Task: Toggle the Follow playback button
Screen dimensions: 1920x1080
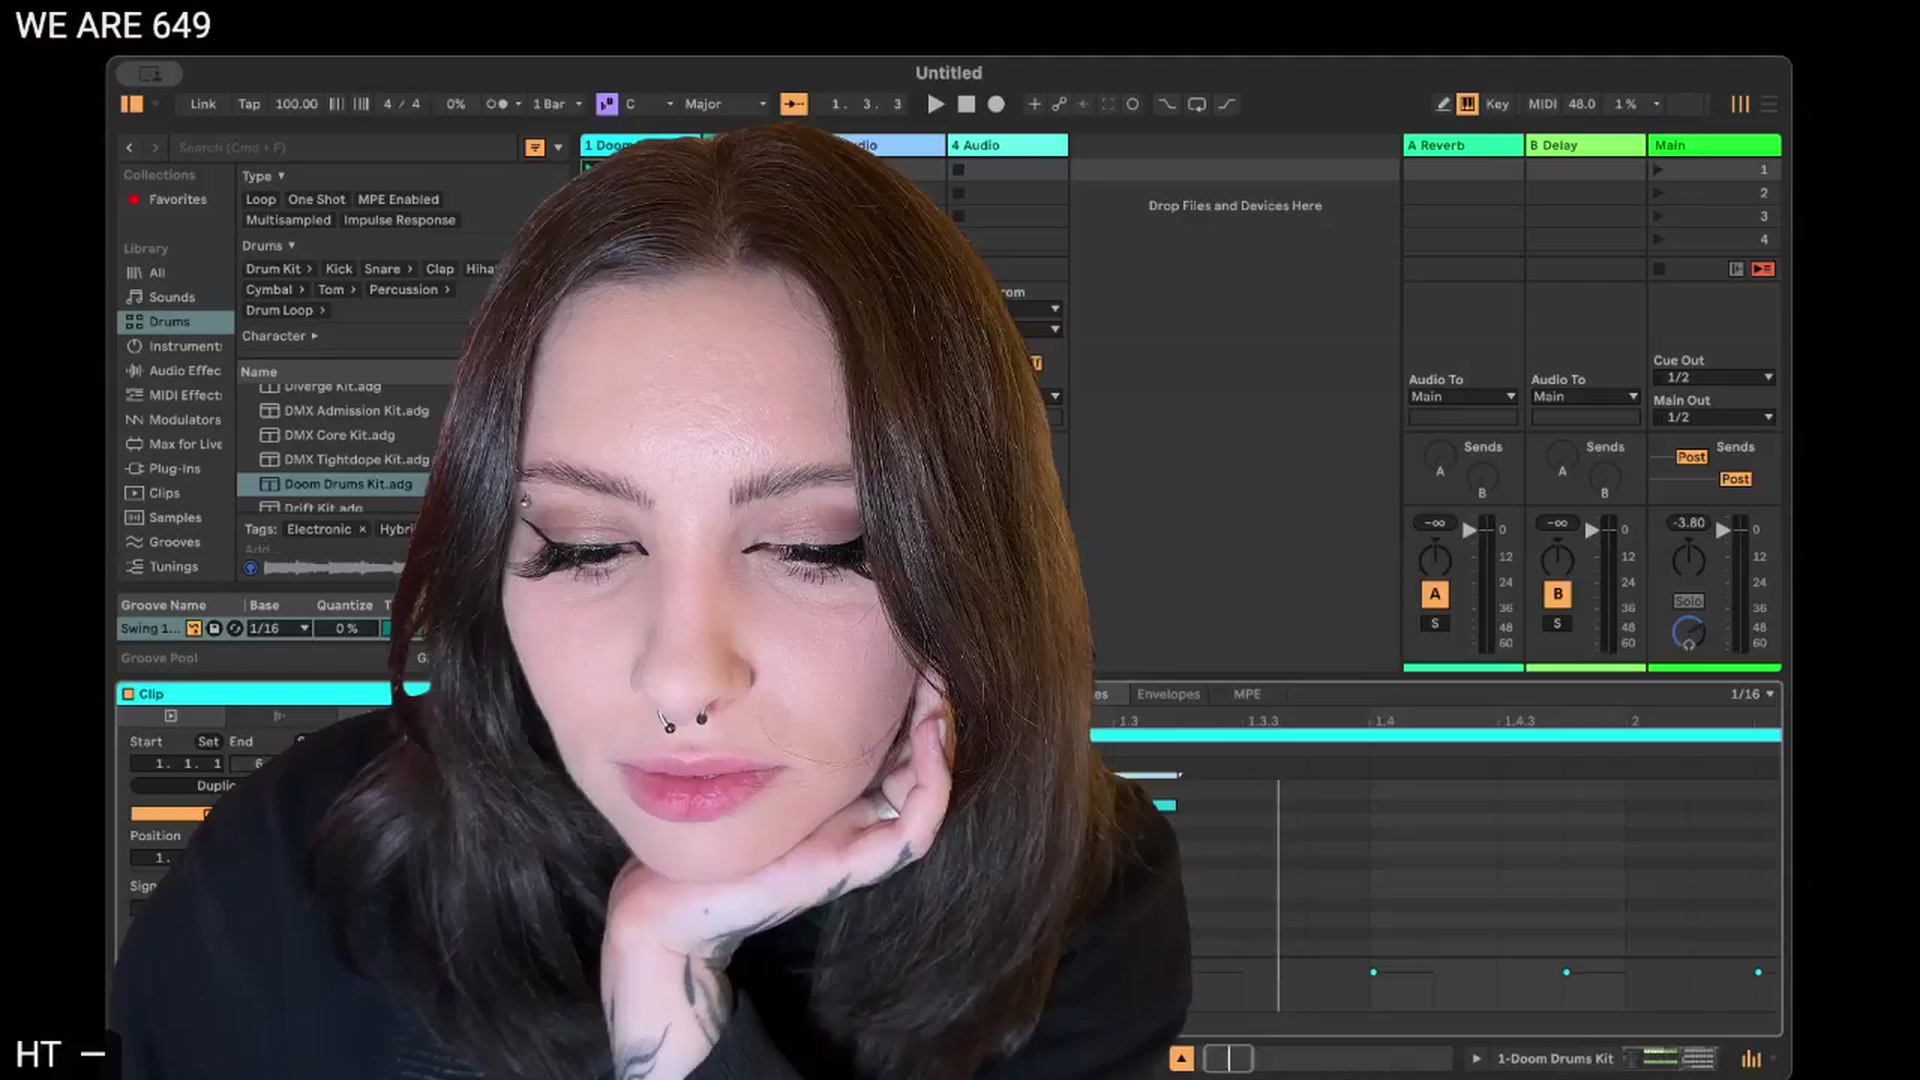Action: point(794,104)
